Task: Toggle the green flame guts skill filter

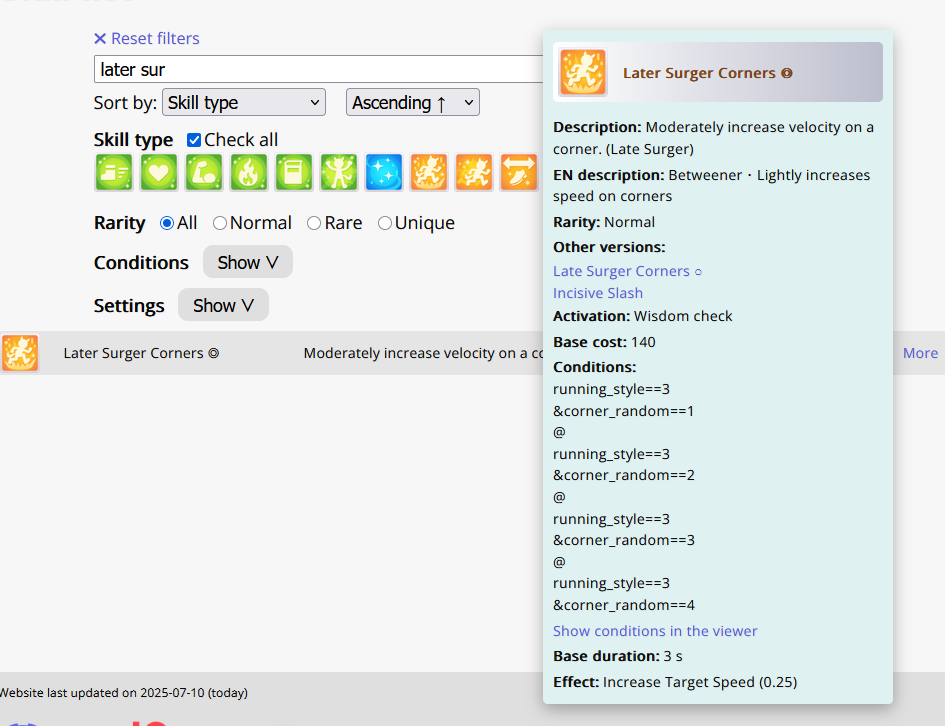Action: click(248, 172)
